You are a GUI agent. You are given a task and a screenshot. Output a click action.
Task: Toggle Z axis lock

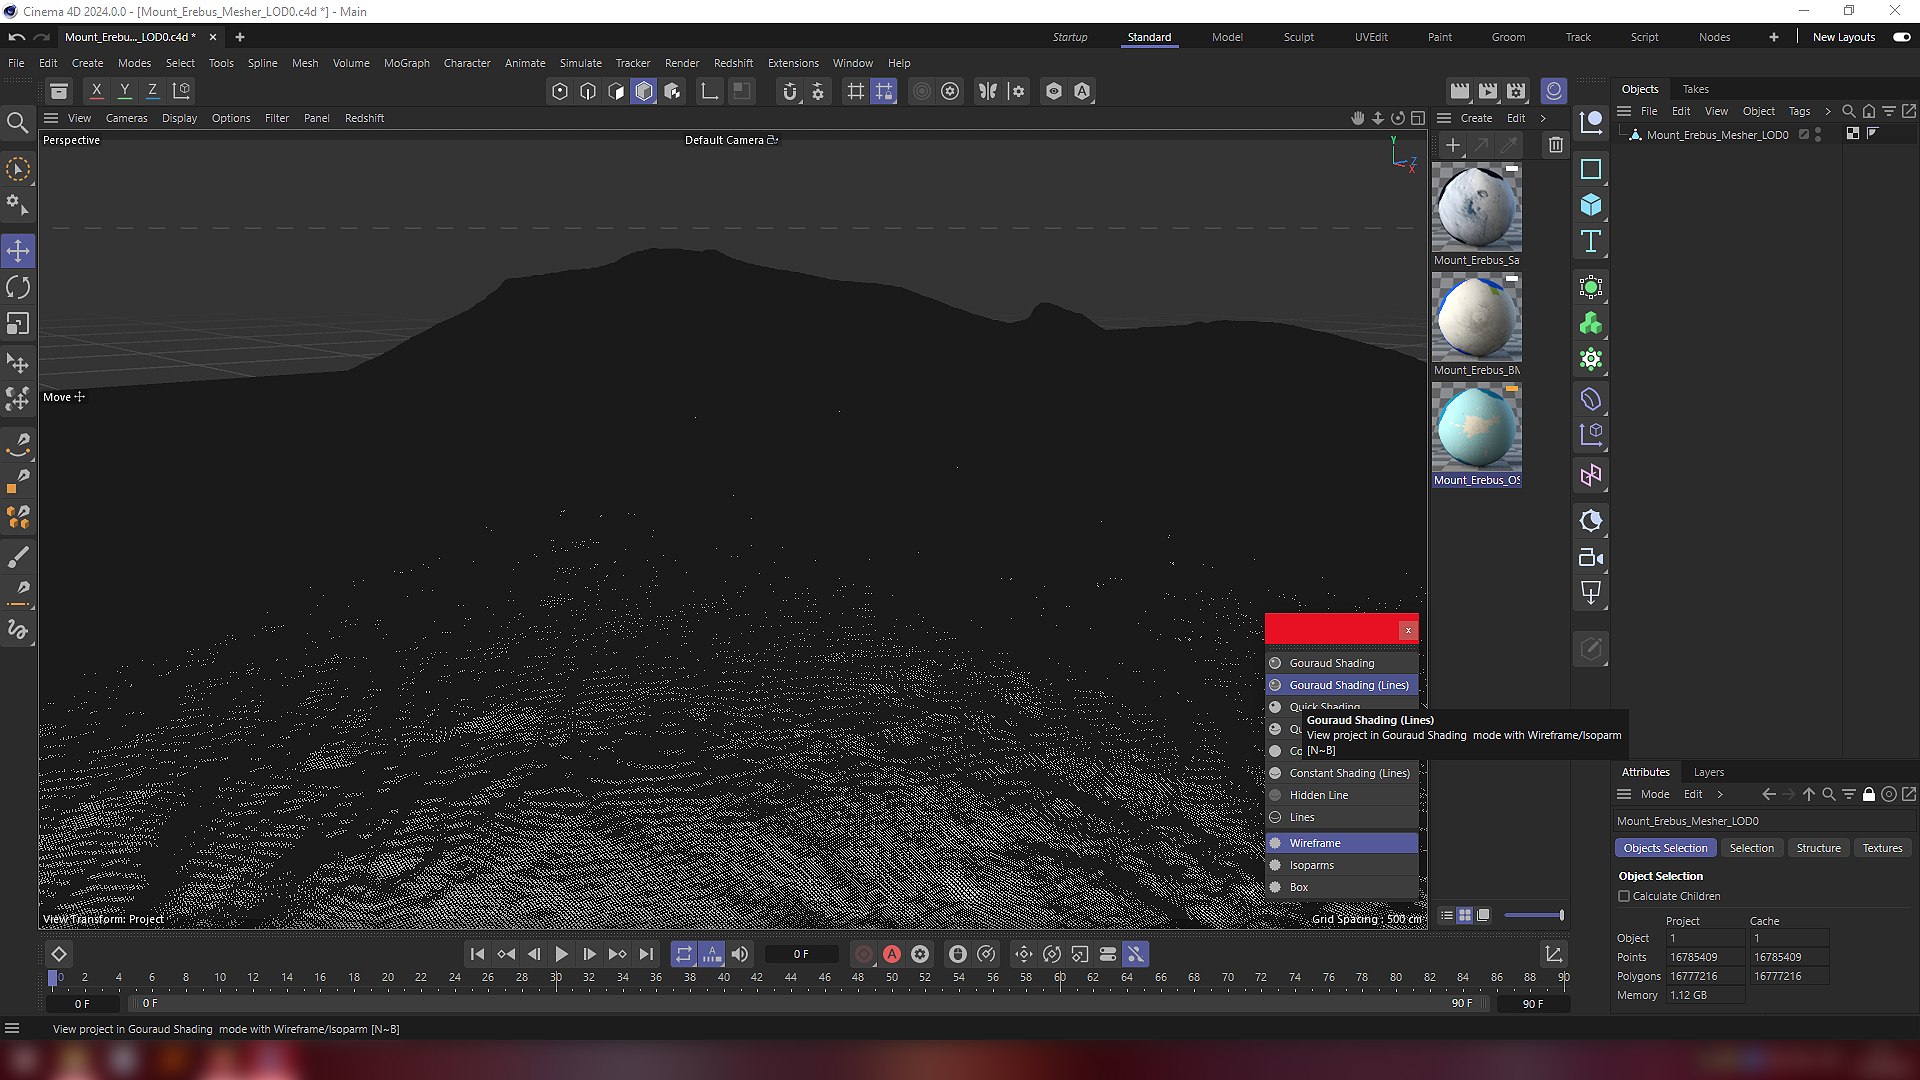coord(152,91)
